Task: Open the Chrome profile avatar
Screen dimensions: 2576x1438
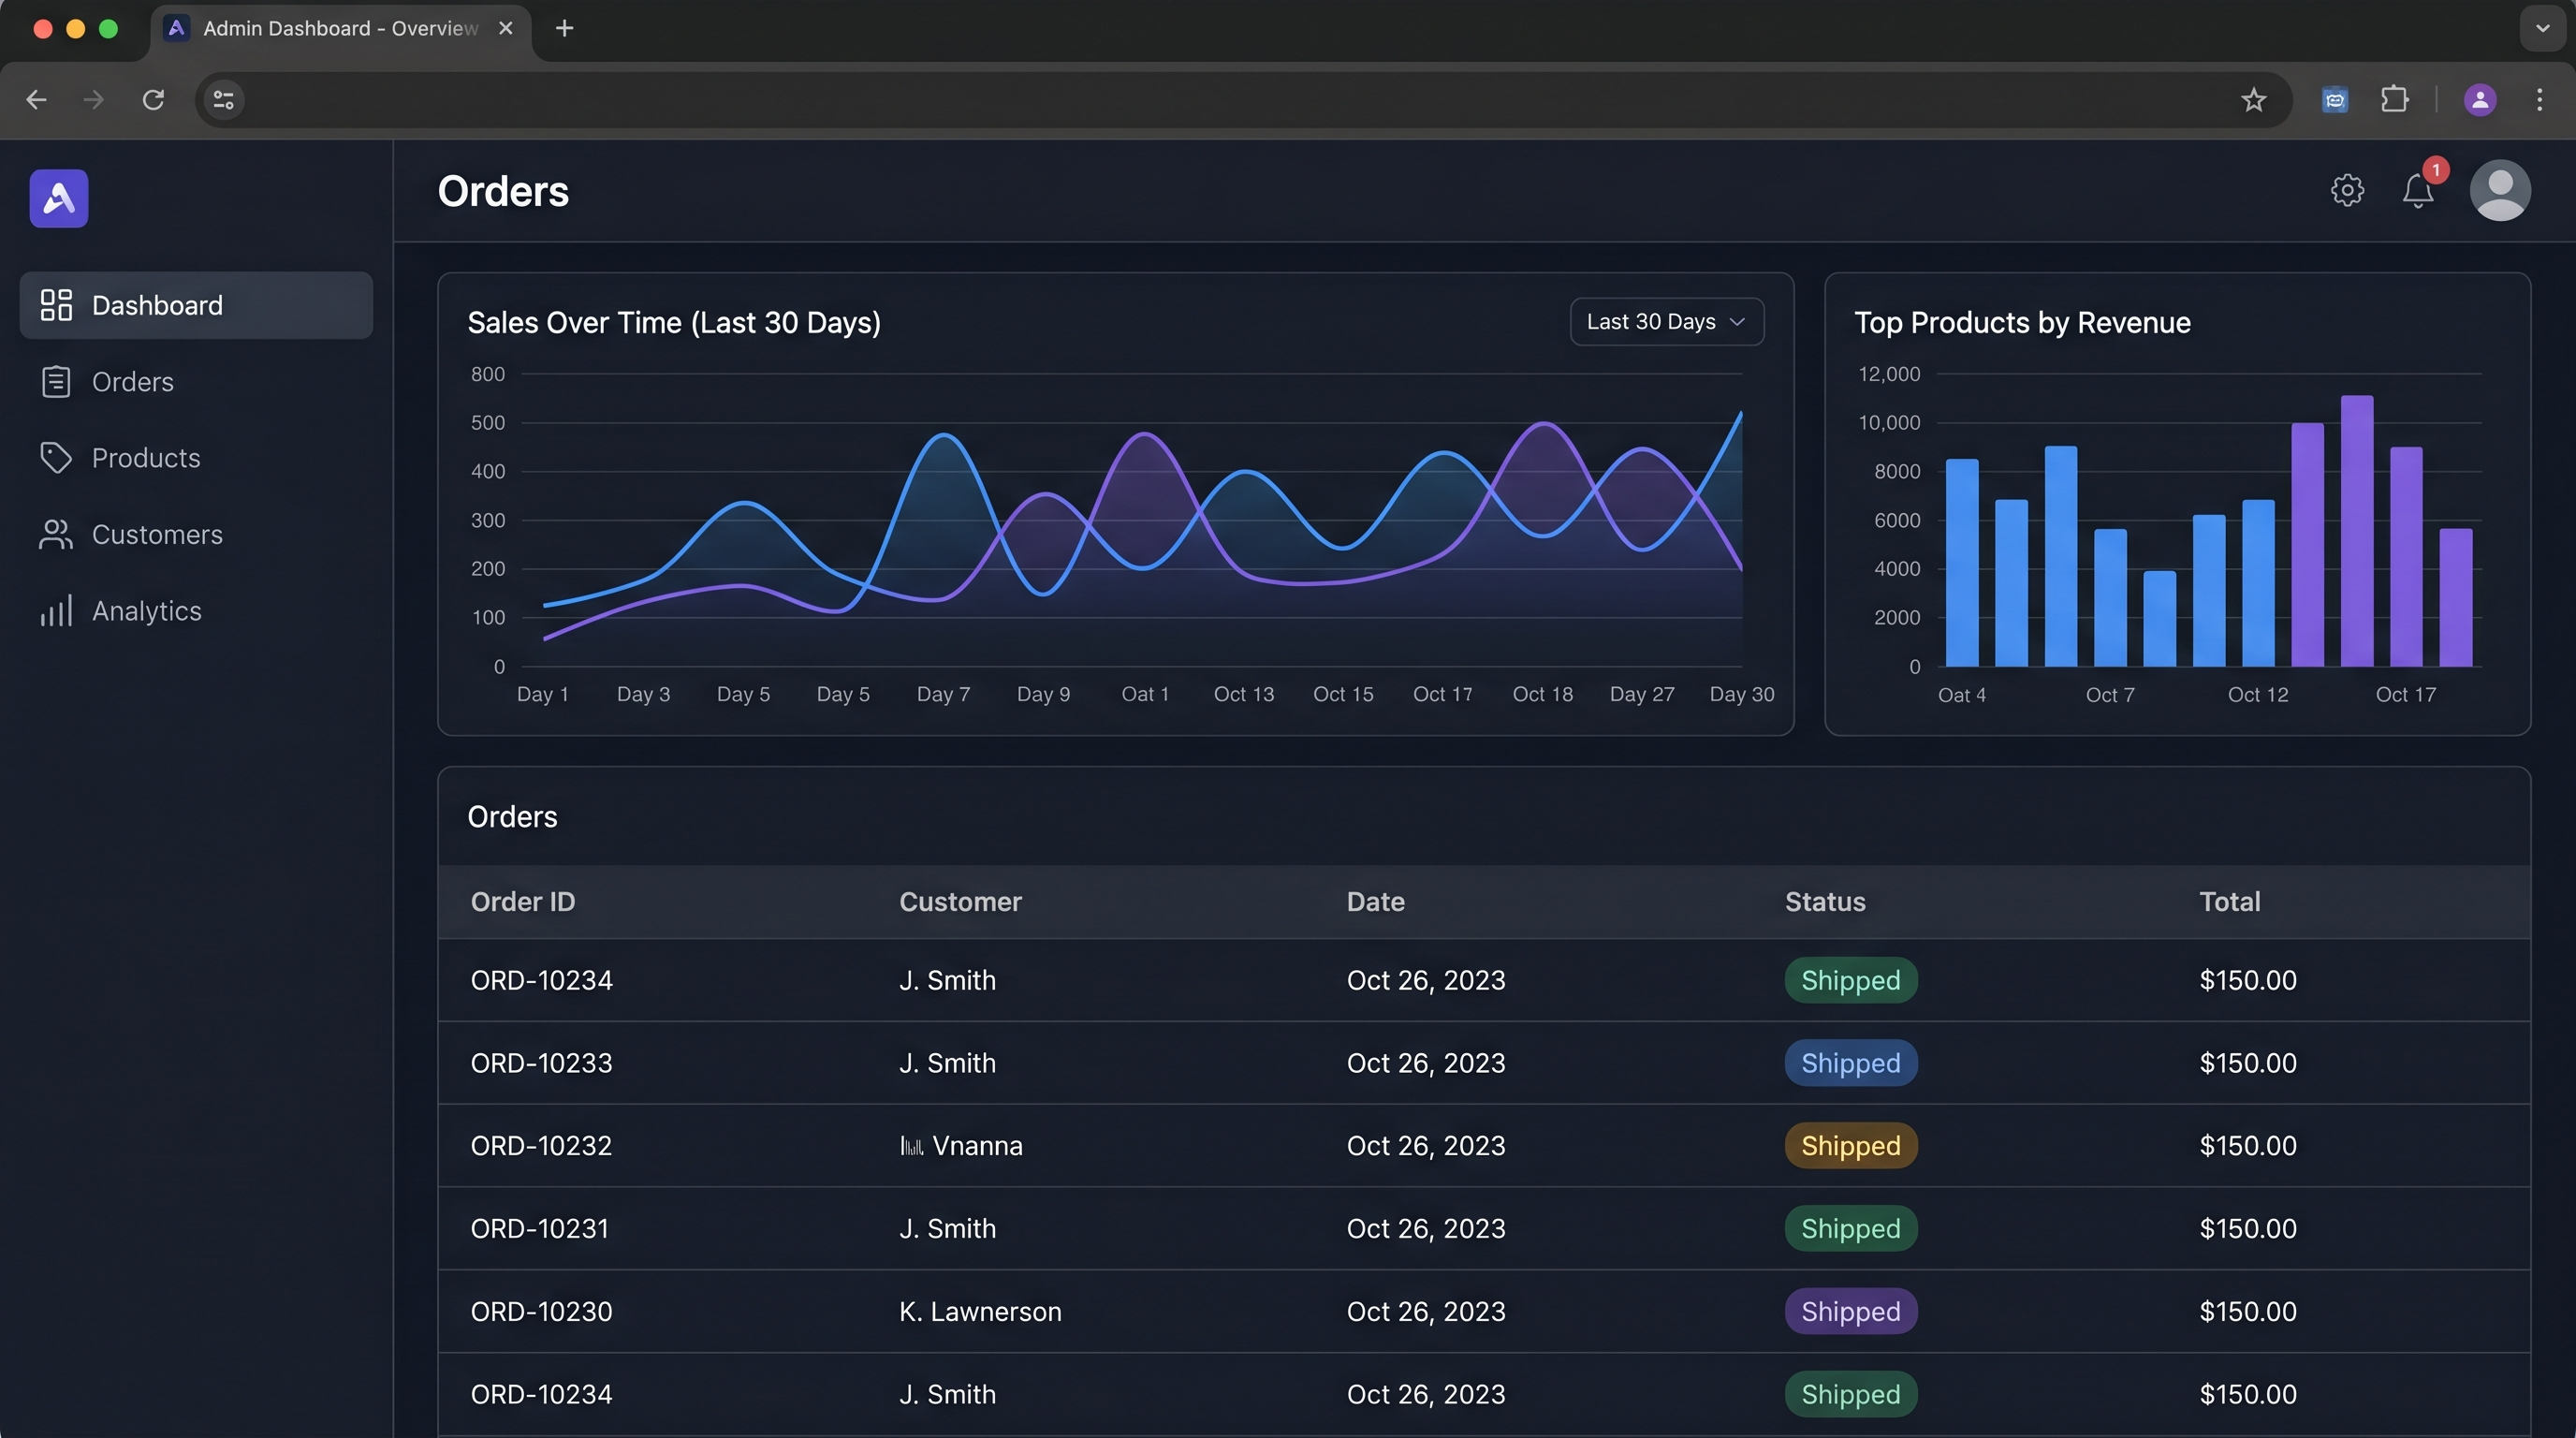Action: (x=2480, y=100)
